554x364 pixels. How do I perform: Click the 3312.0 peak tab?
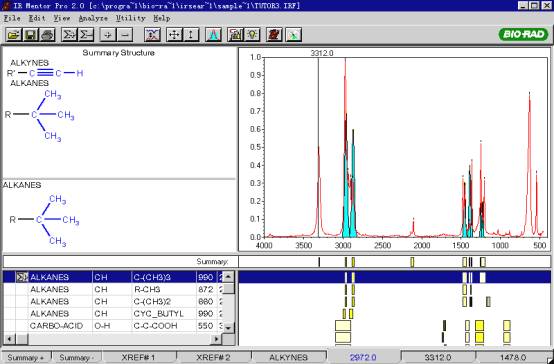438,357
